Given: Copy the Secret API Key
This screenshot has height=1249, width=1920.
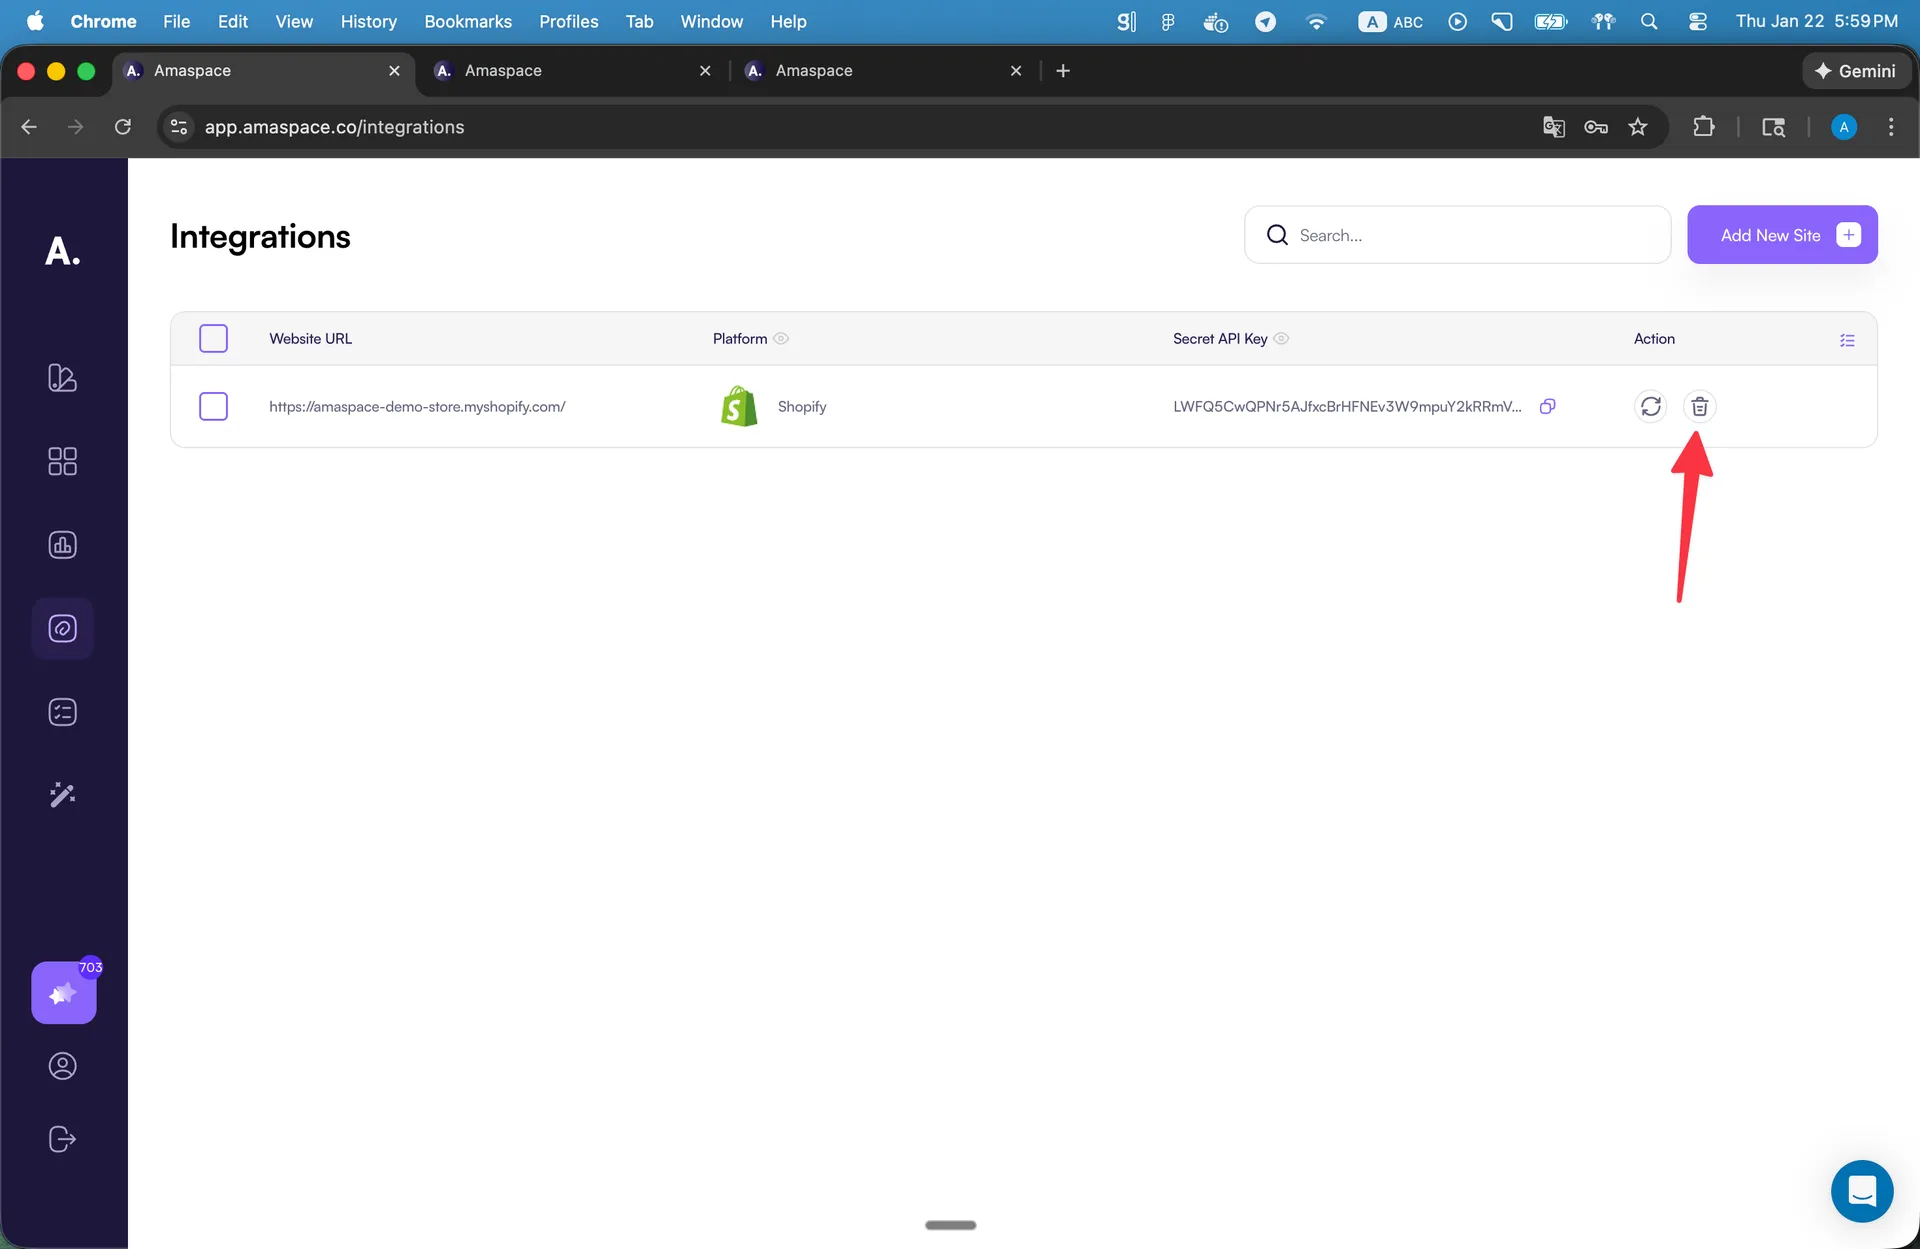Looking at the screenshot, I should [x=1548, y=406].
